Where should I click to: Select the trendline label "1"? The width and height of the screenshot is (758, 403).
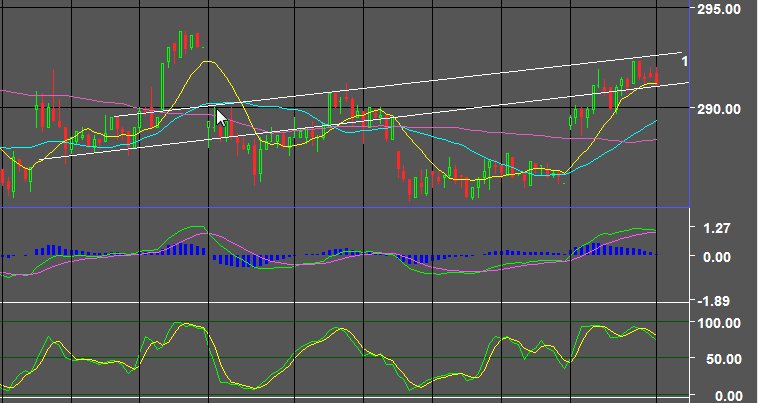[684, 61]
